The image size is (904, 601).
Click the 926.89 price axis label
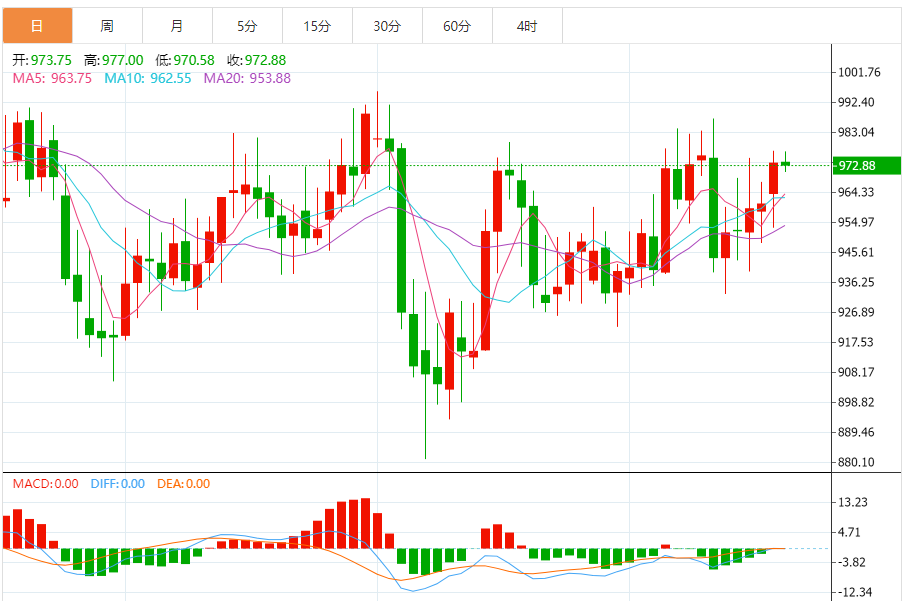click(x=856, y=312)
